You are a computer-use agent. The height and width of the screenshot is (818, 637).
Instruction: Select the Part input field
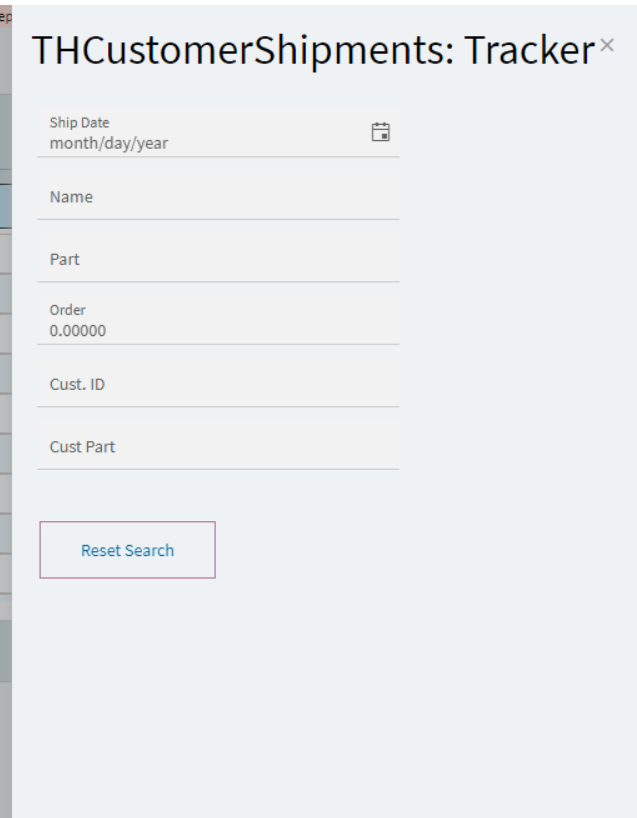218,258
